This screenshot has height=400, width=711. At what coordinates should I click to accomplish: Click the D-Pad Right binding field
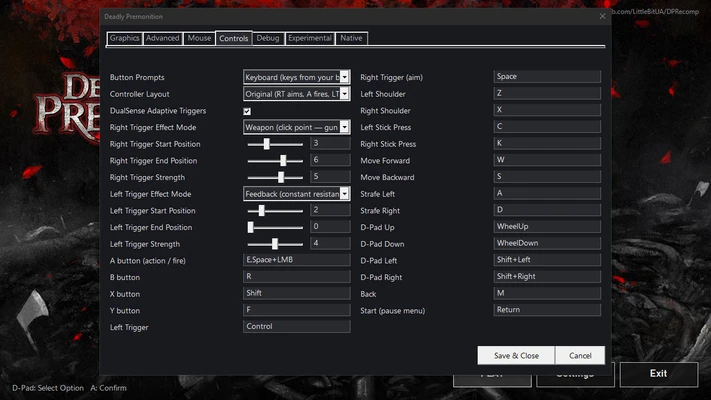tap(547, 277)
